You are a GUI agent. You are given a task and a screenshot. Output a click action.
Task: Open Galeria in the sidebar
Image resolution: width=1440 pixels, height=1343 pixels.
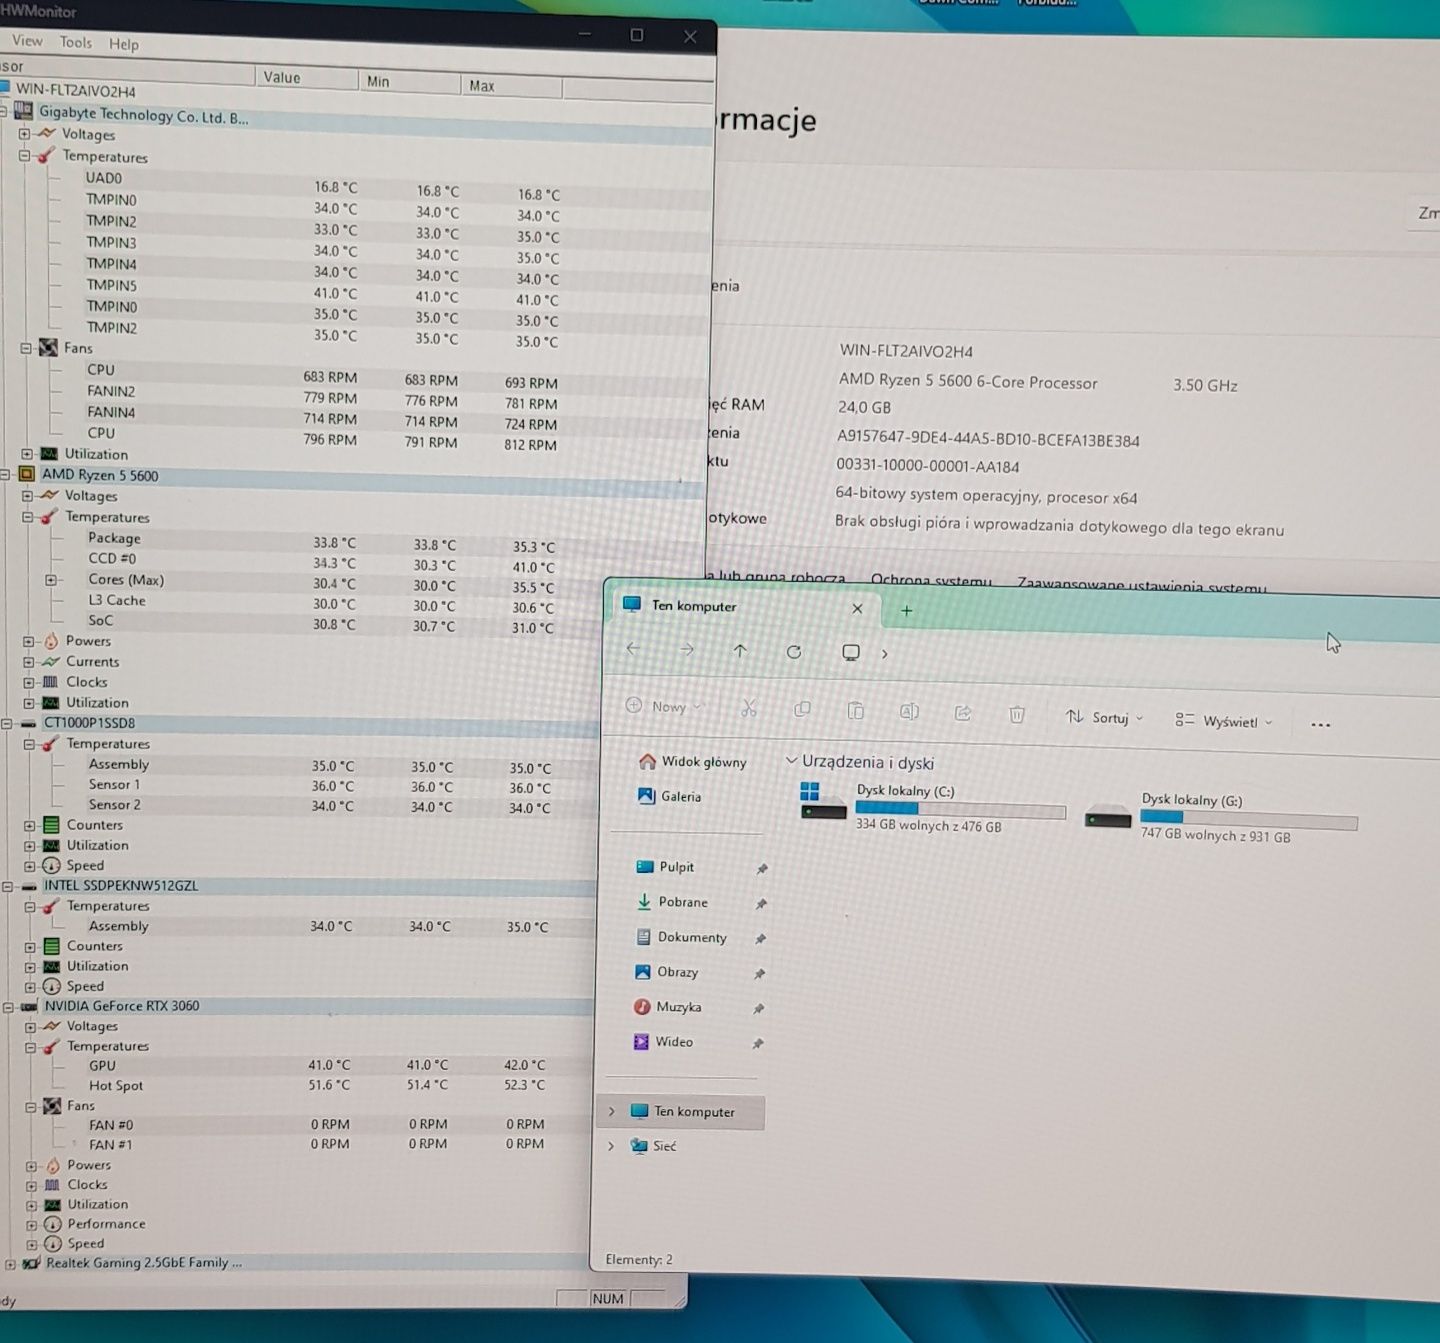pos(670,796)
